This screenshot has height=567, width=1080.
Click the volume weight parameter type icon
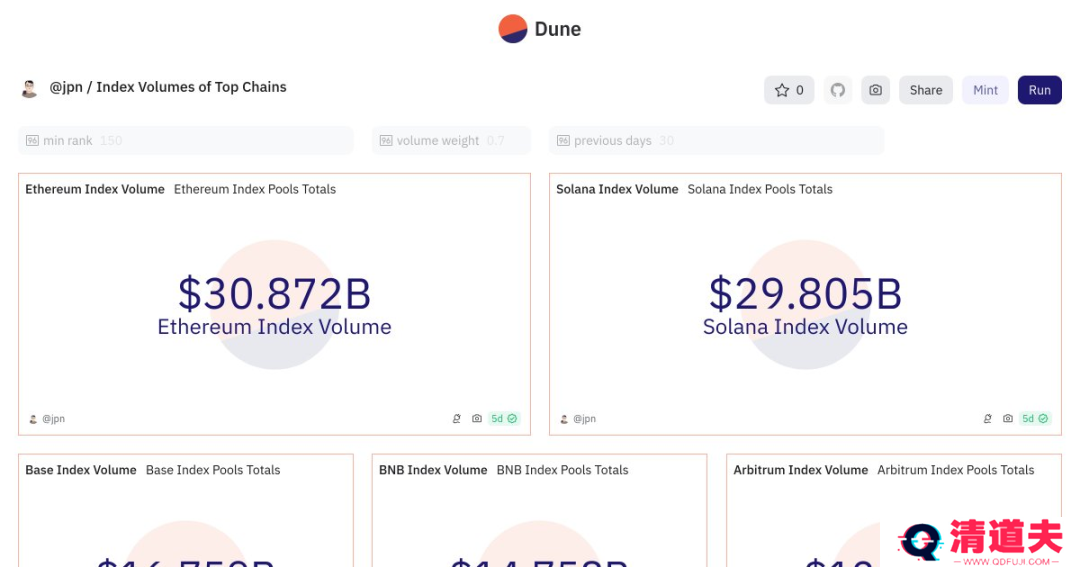[x=386, y=141]
